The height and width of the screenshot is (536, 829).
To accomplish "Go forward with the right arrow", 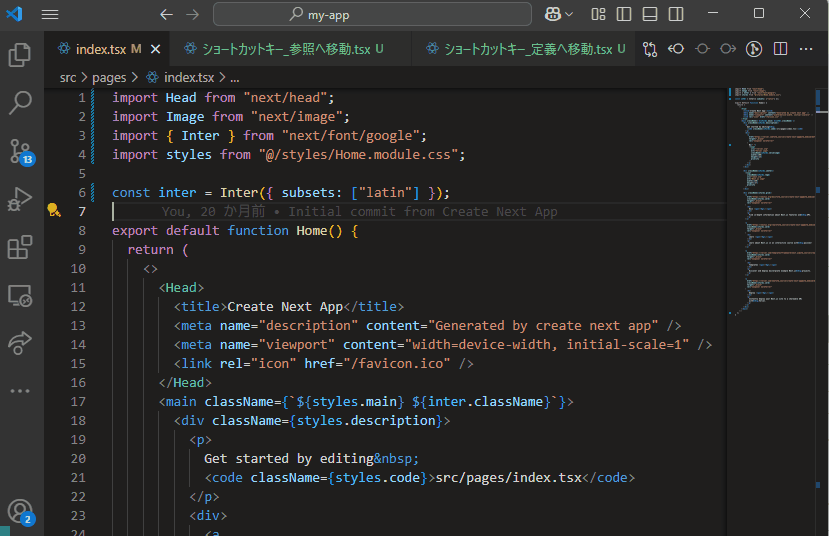I will (192, 14).
